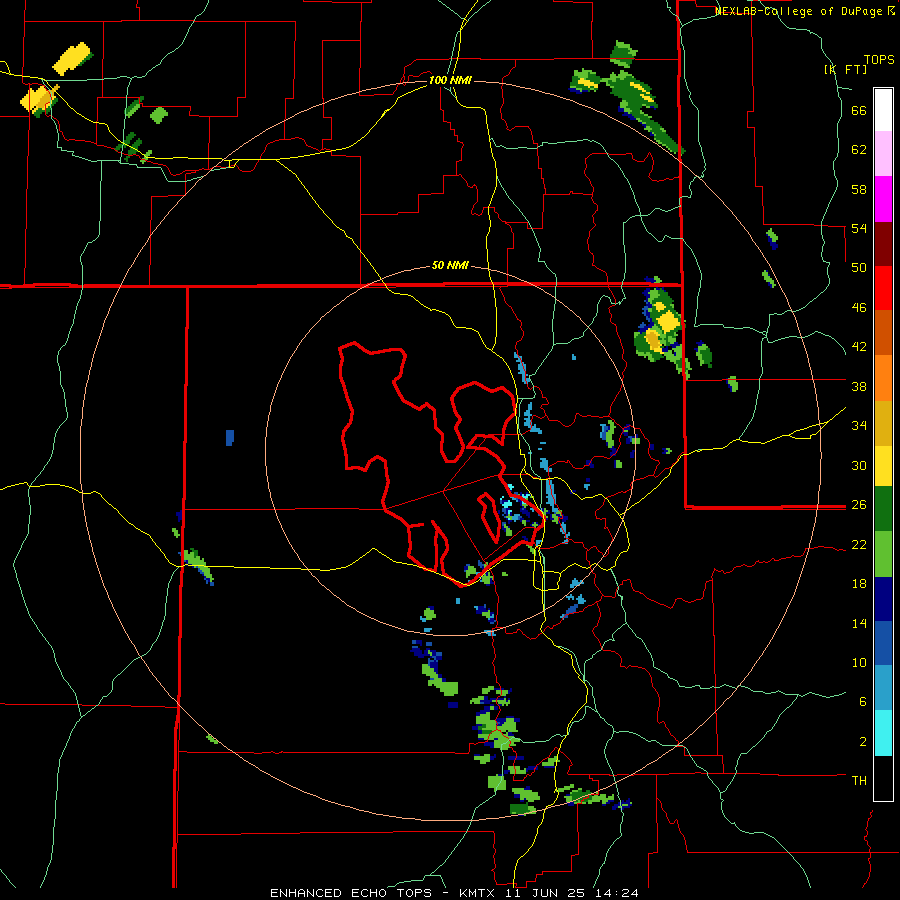Click the '22' legend value label

(x=859, y=545)
